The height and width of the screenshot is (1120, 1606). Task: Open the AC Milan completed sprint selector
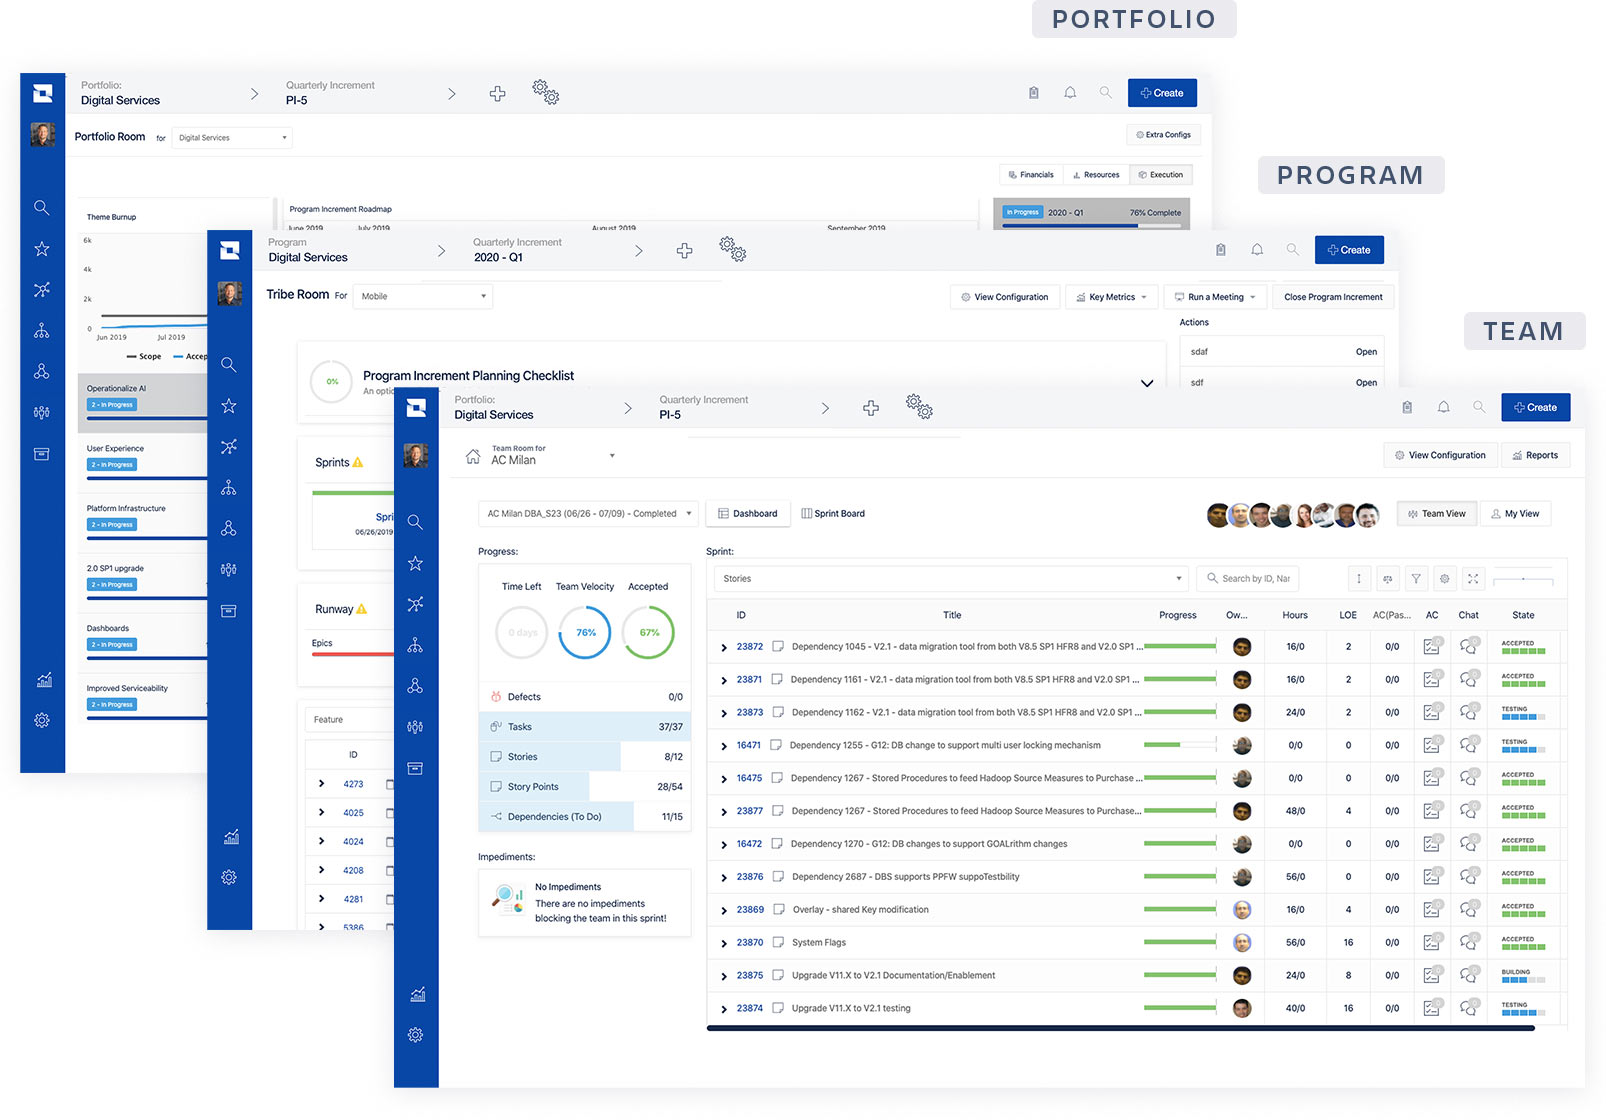point(587,513)
